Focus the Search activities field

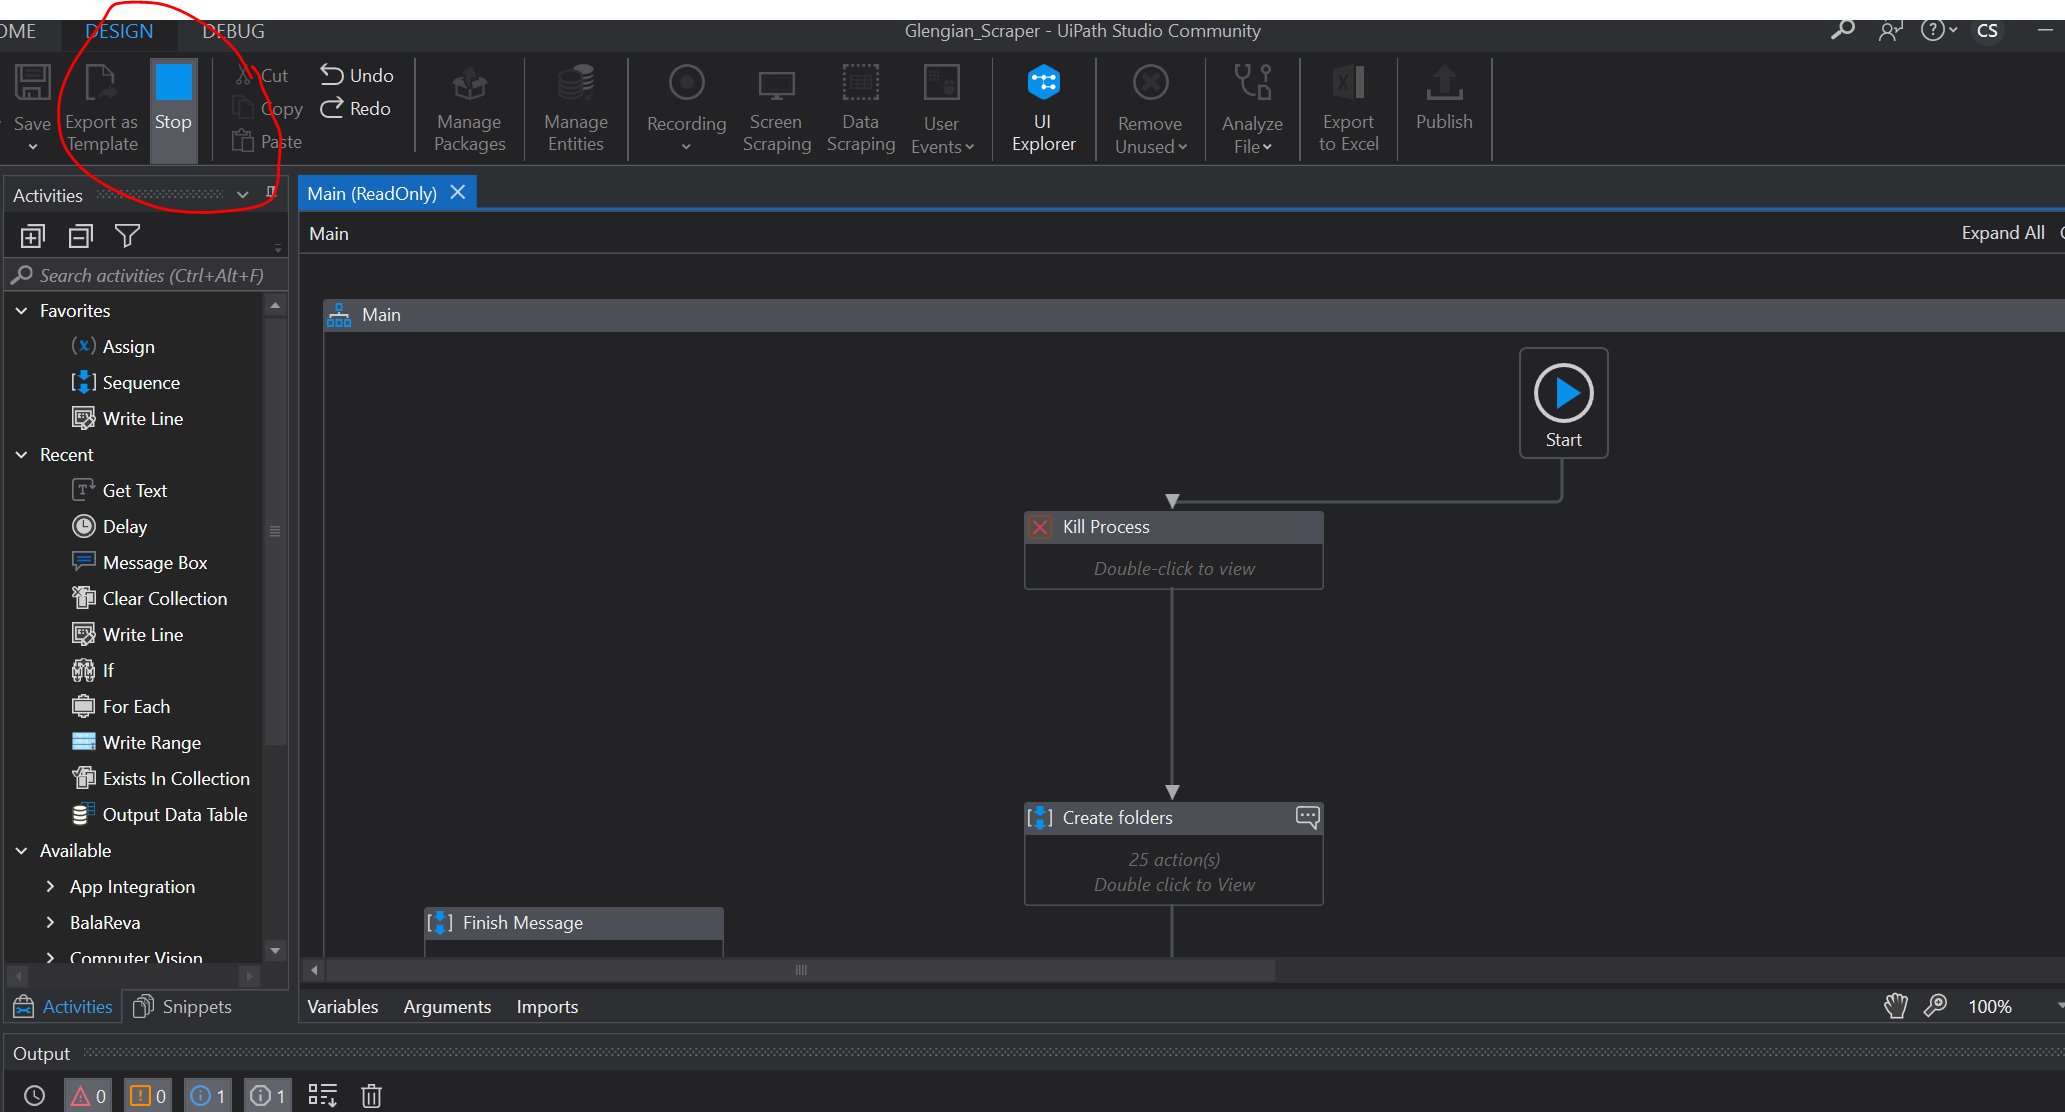click(x=150, y=275)
